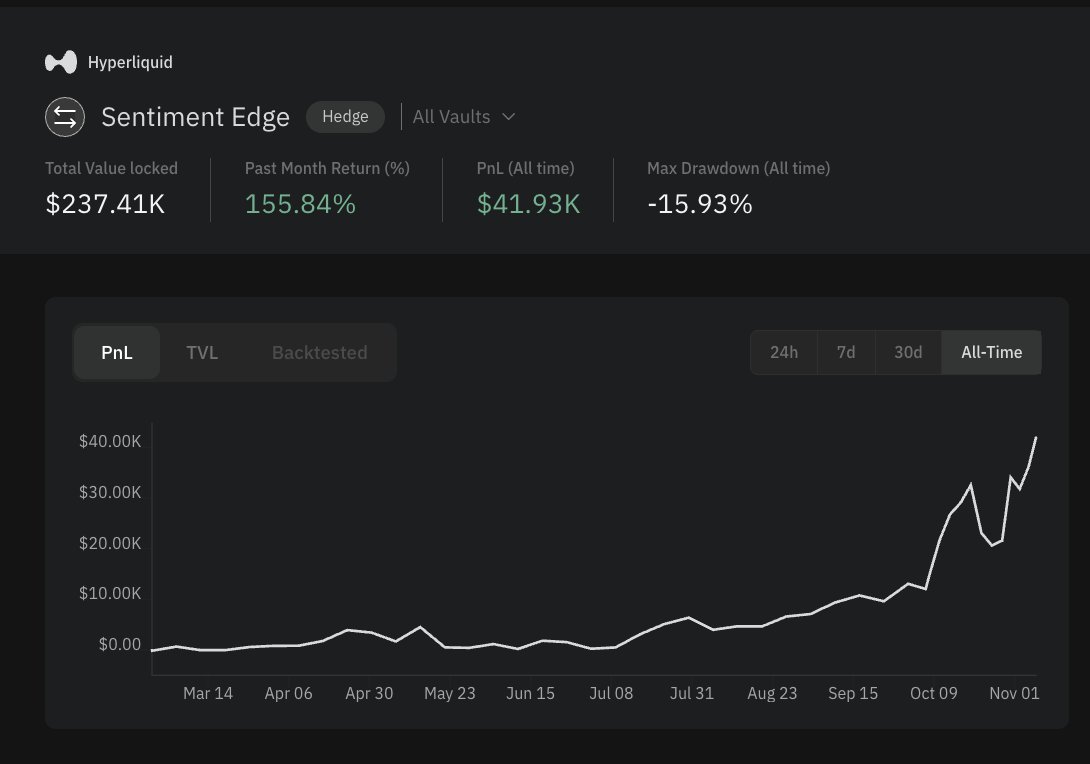
Task: Click the PnL all time $41.93K value
Action: (528, 204)
